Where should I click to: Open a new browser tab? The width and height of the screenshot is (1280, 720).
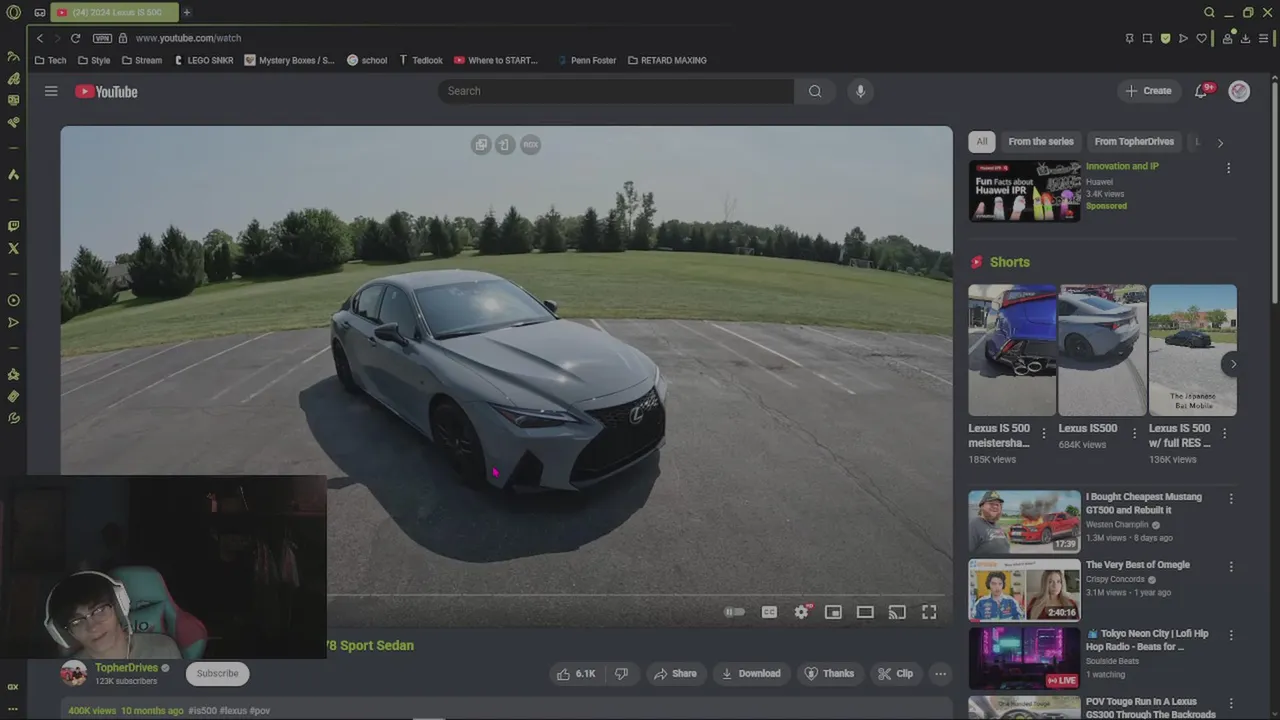[x=186, y=13]
